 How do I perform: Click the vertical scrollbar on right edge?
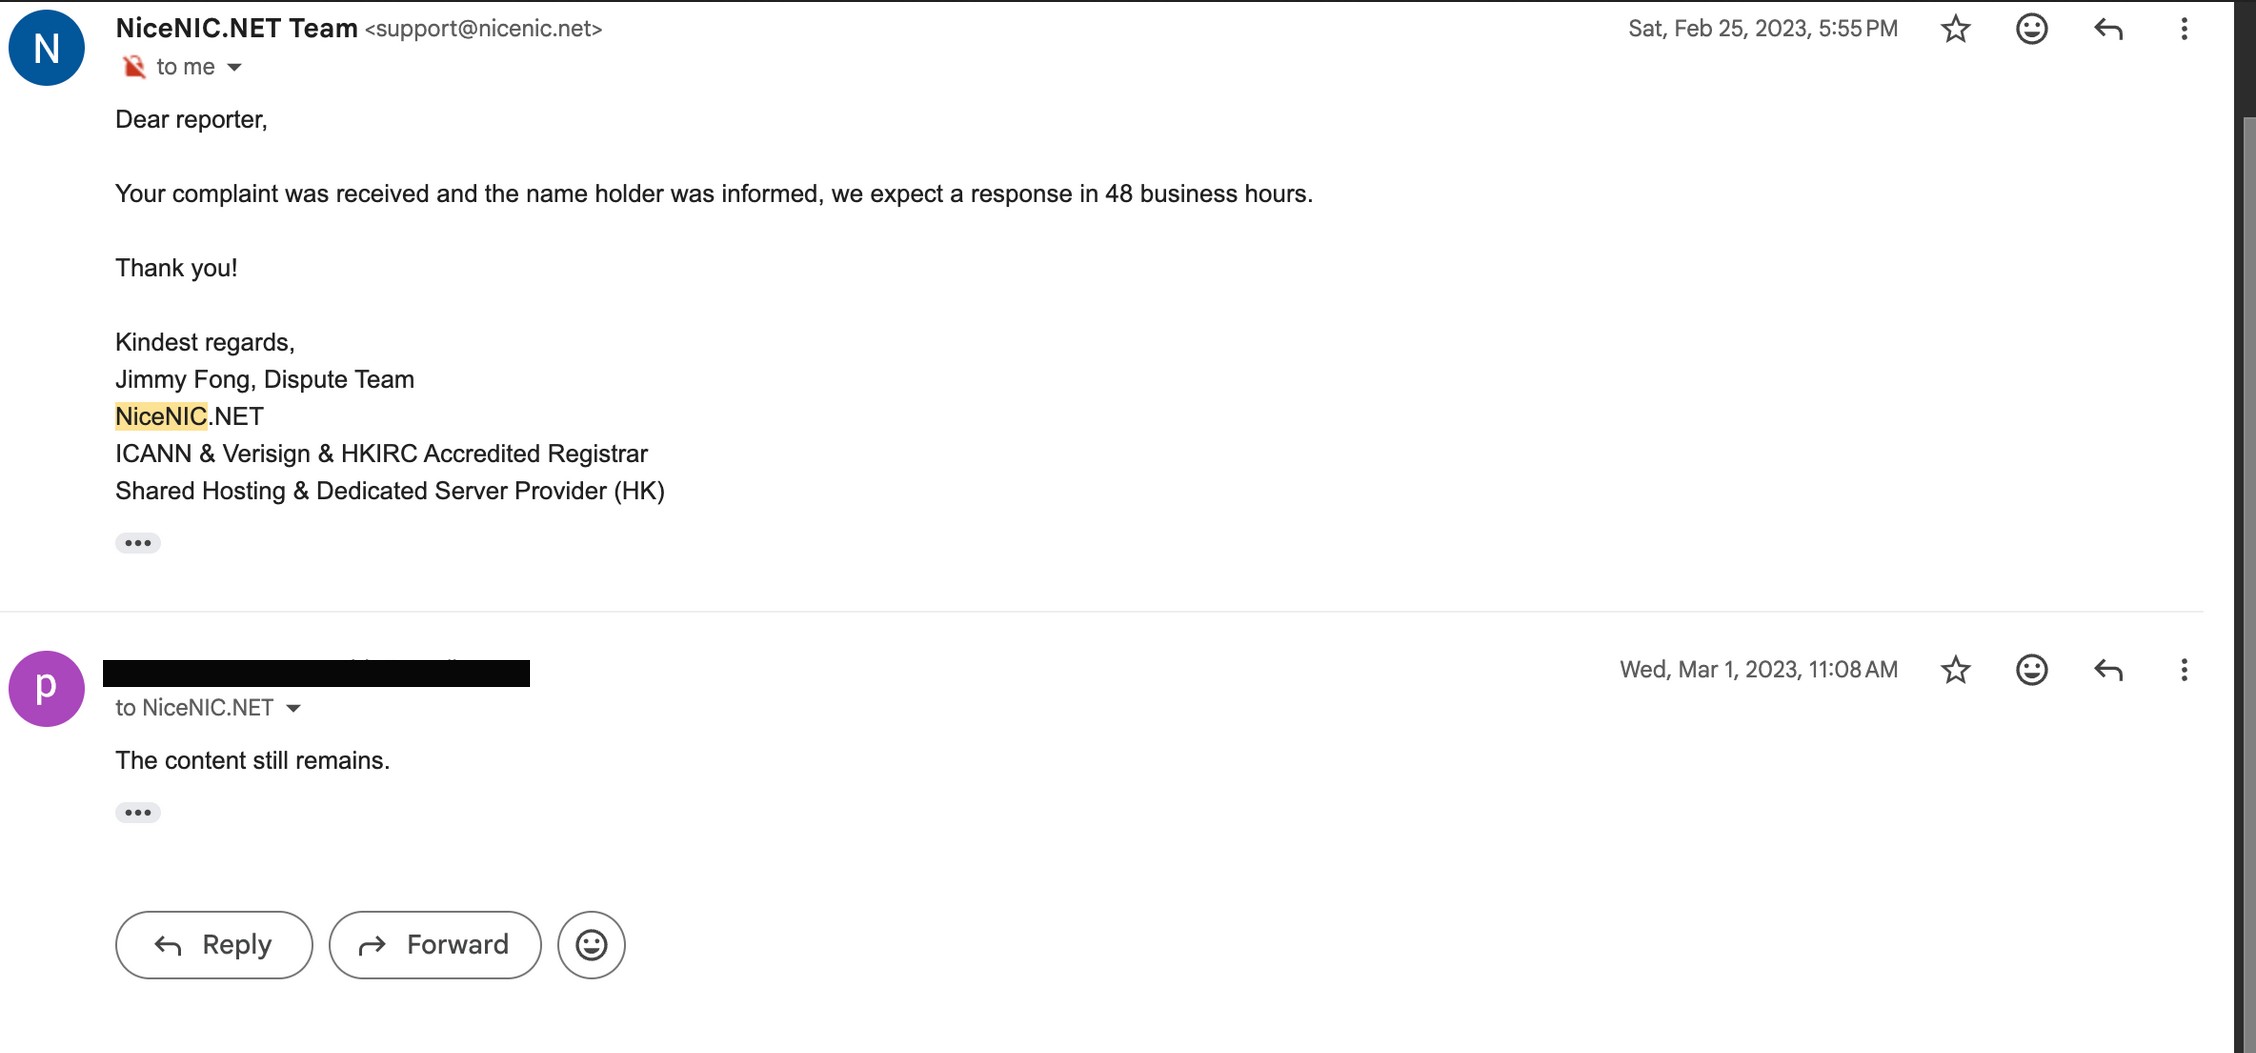coord(2246,500)
